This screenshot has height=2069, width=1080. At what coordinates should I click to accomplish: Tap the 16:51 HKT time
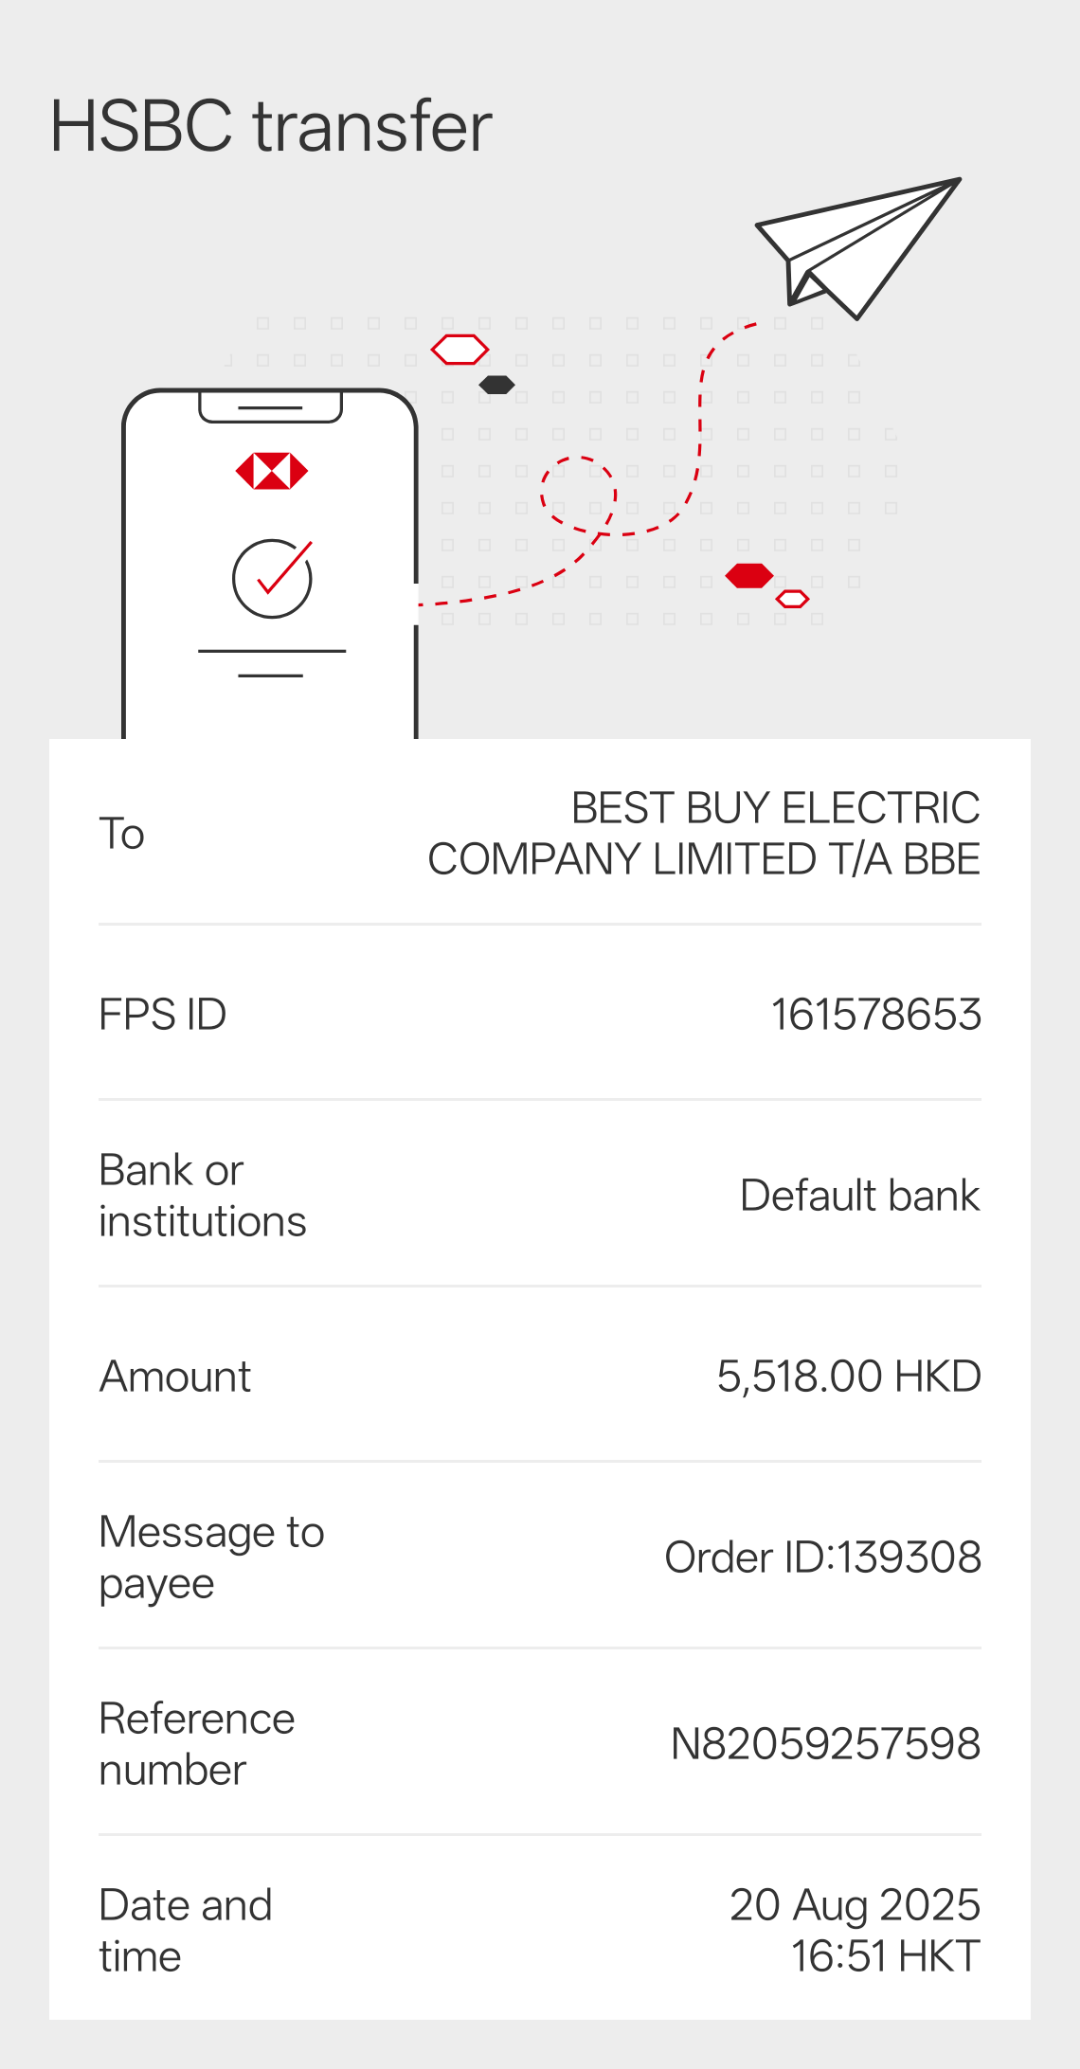(885, 1956)
